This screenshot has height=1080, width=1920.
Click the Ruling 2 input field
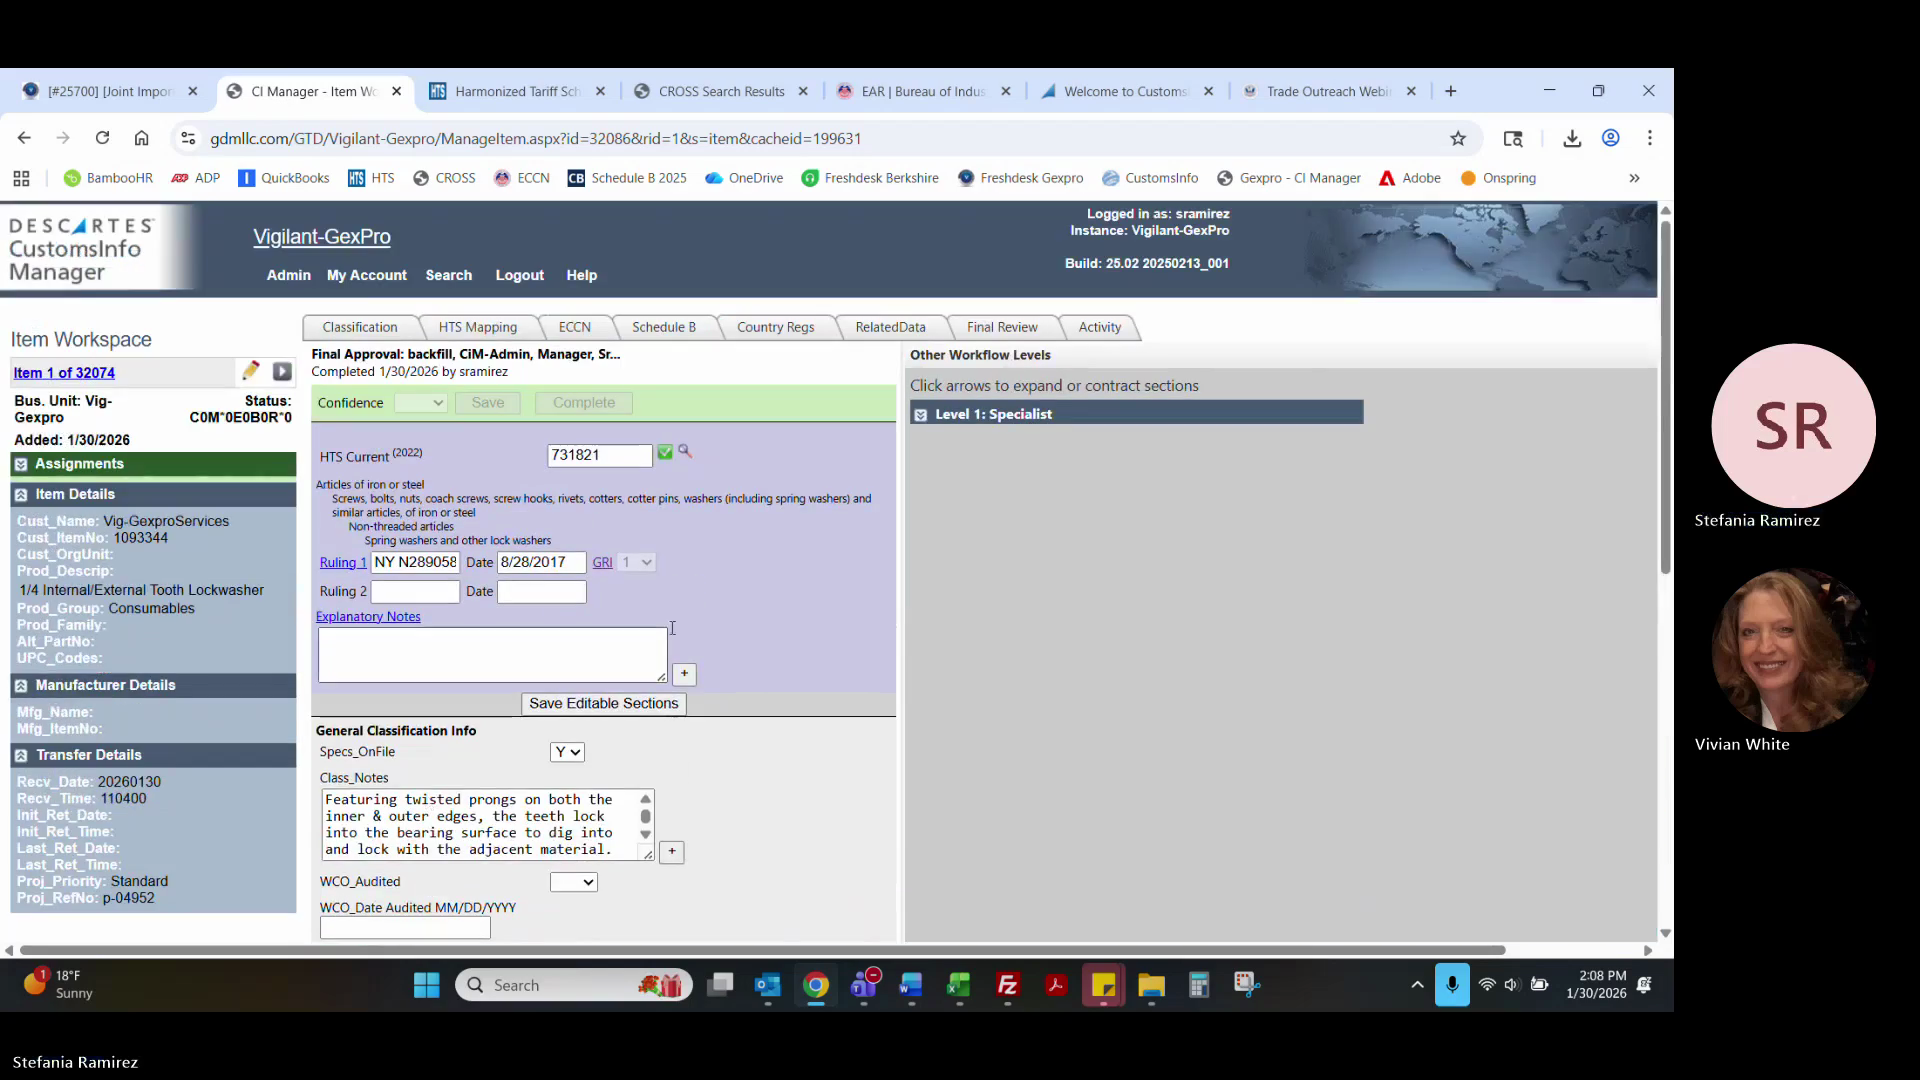(x=415, y=592)
